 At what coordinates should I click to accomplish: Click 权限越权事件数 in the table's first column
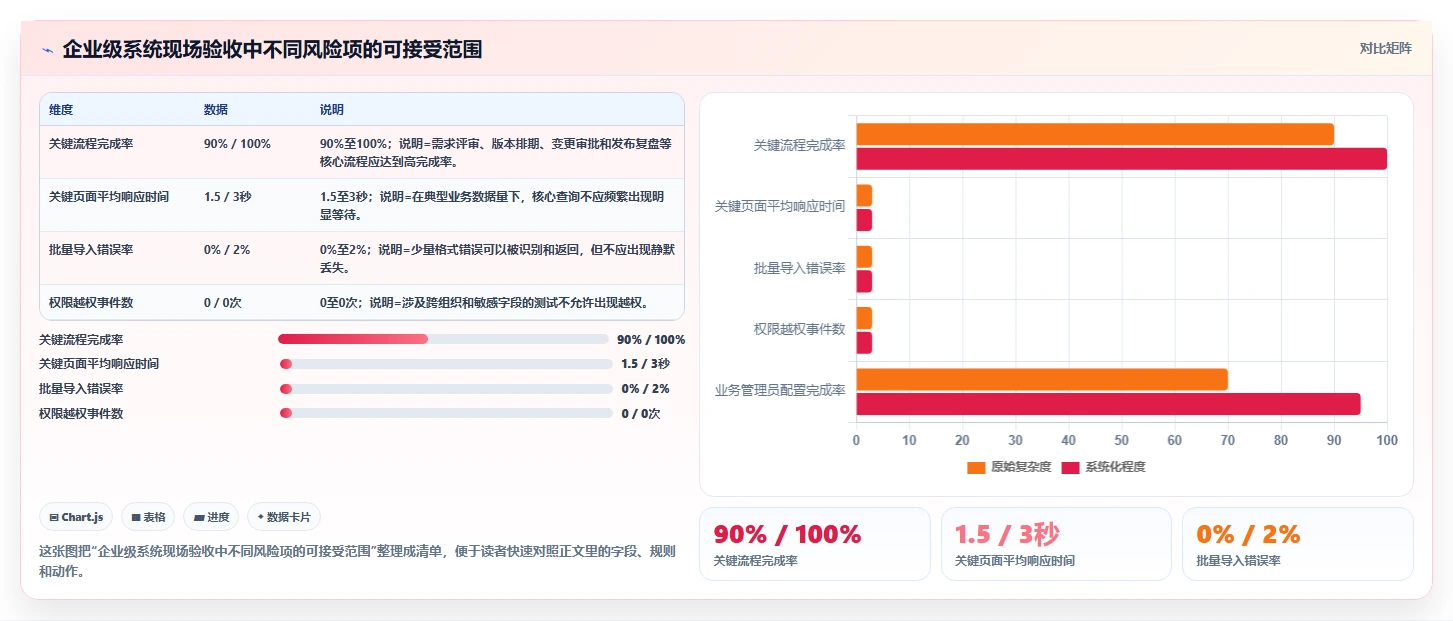91,303
